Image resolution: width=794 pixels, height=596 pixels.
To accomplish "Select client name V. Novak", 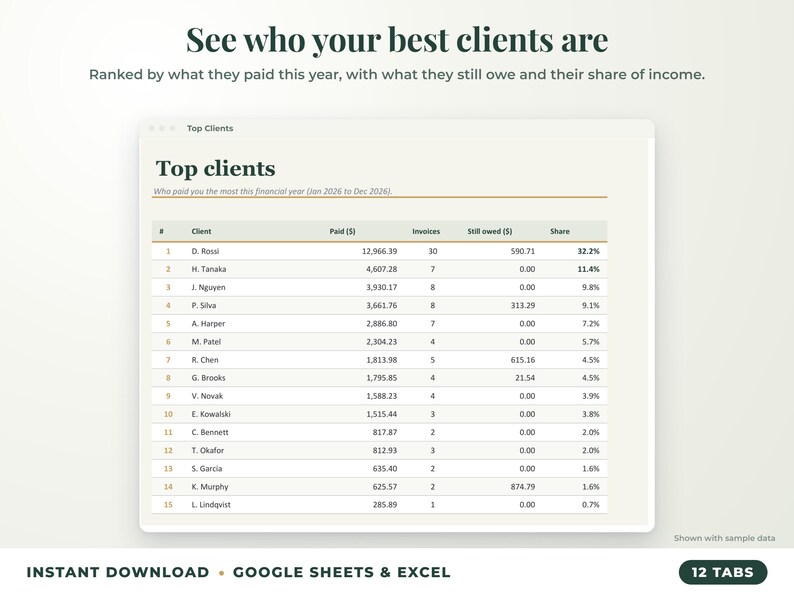I will [x=207, y=396].
